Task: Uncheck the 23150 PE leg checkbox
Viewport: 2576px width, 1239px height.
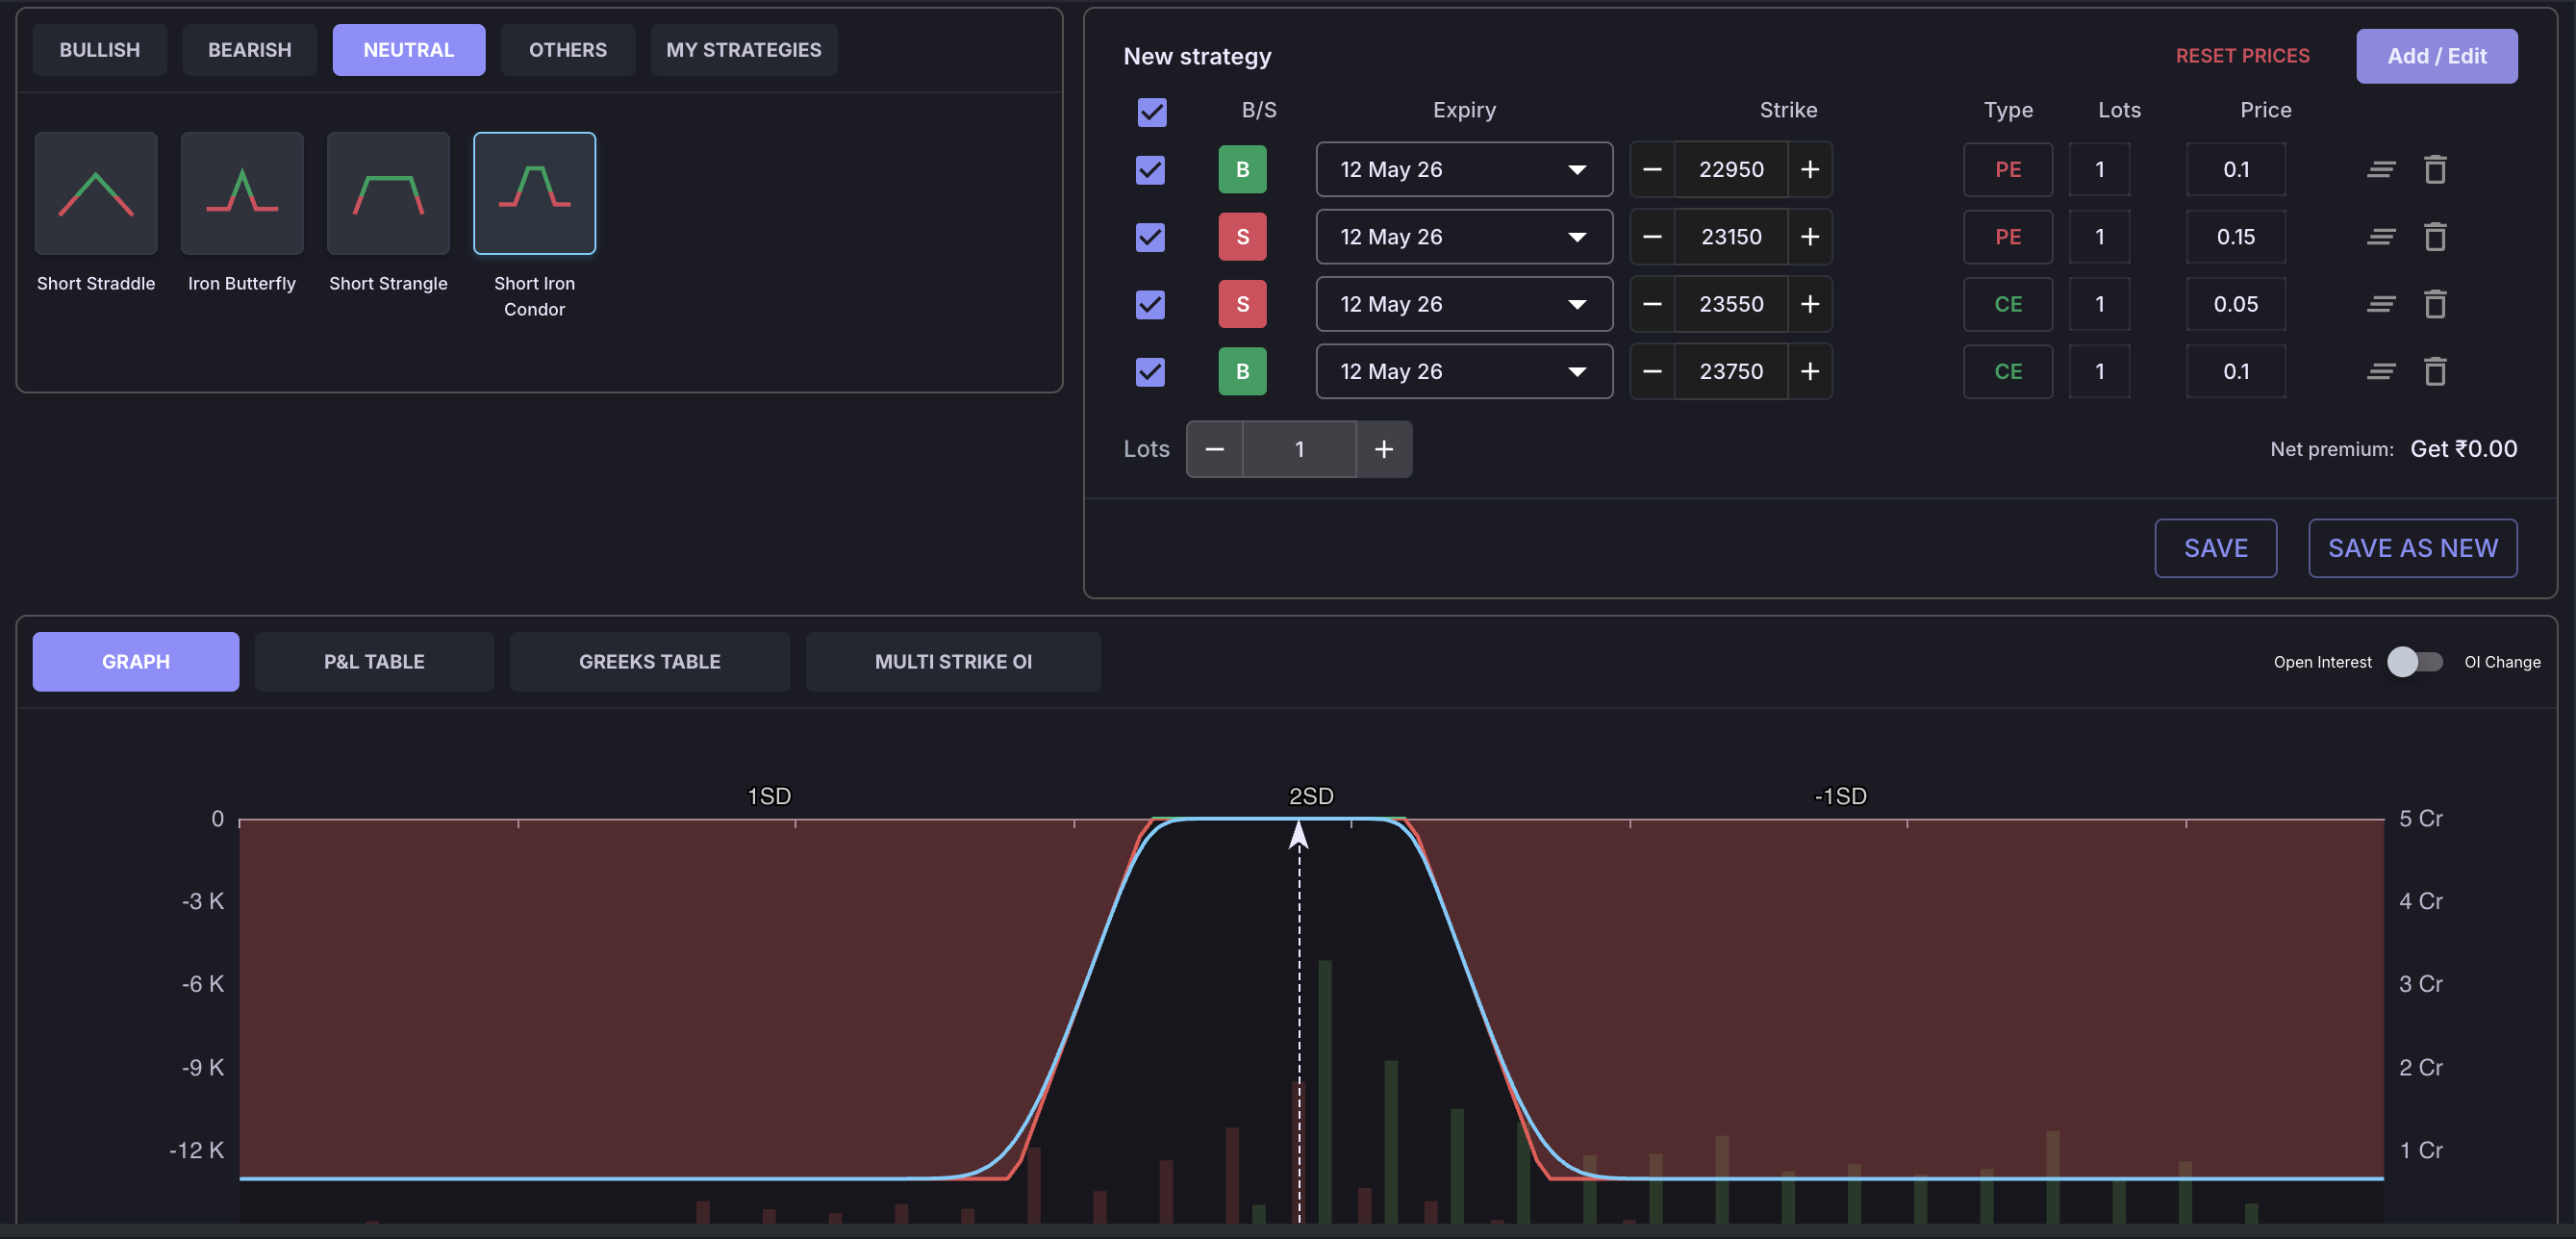Action: click(1151, 237)
